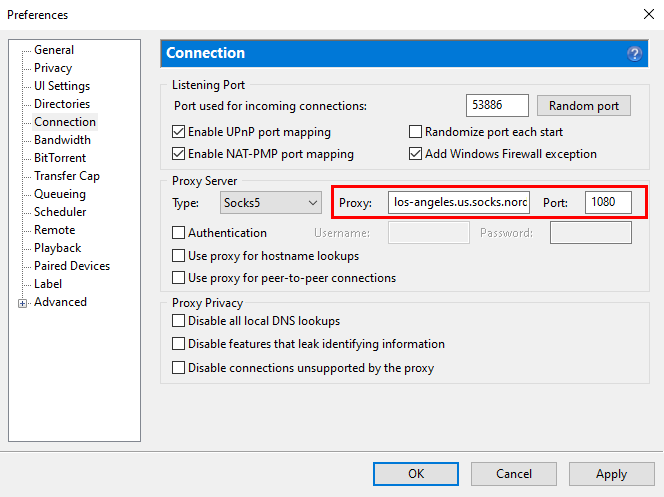Expand the Advanced tree node

(x=23, y=303)
